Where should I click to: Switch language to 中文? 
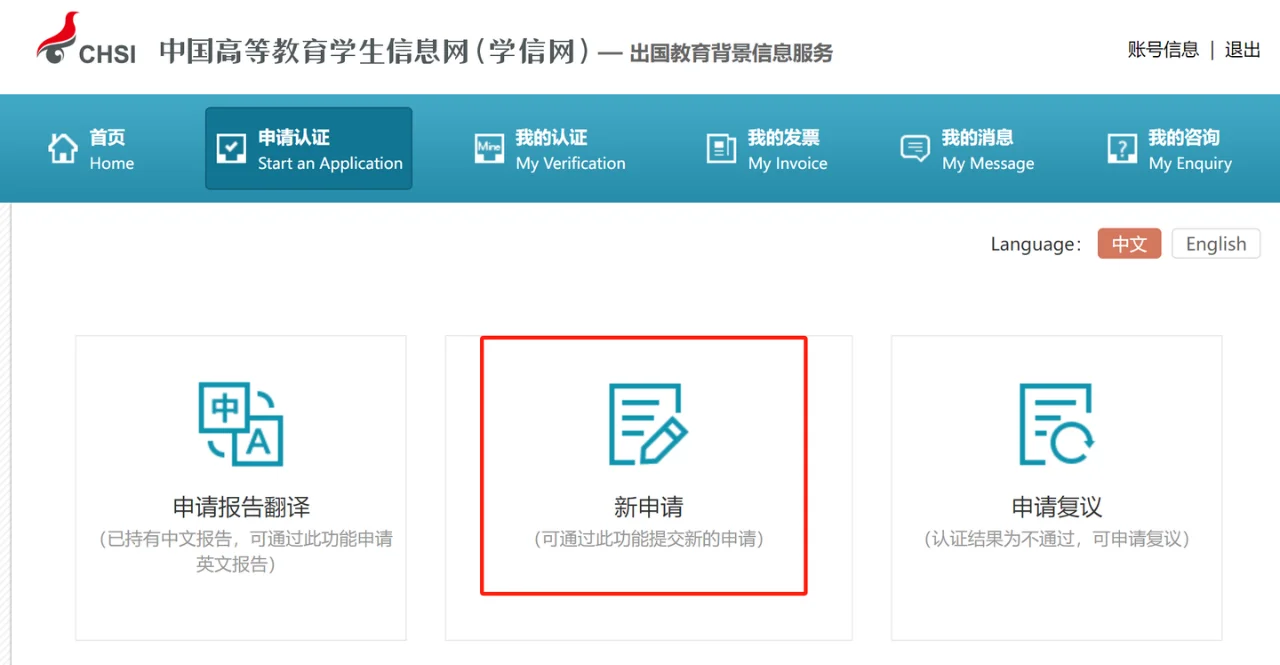point(1129,244)
